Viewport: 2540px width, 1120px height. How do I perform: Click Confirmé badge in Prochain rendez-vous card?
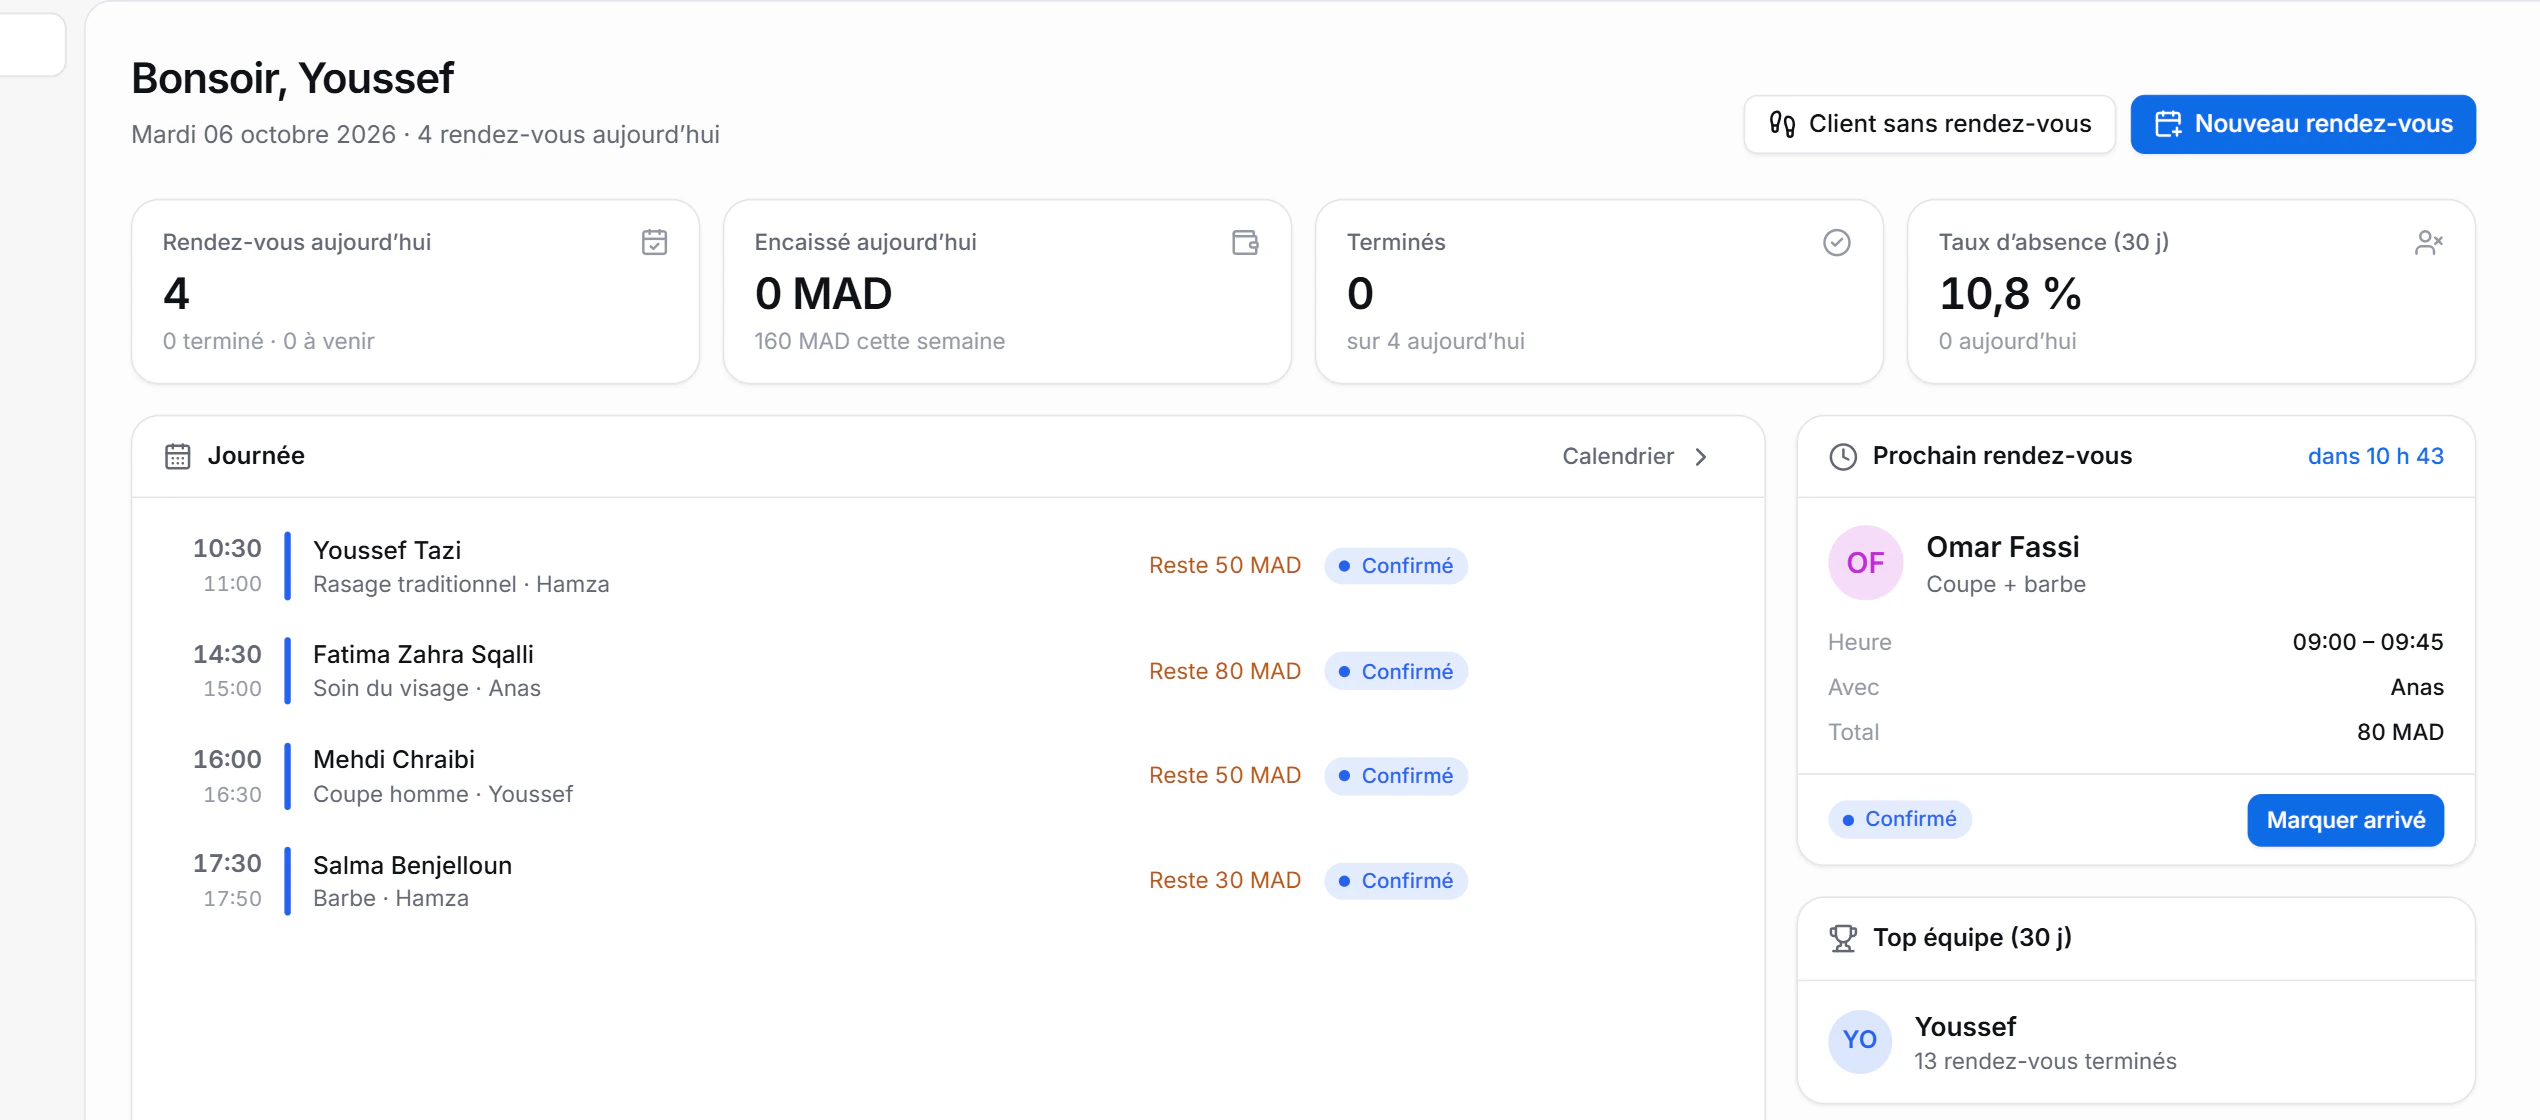tap(1900, 819)
